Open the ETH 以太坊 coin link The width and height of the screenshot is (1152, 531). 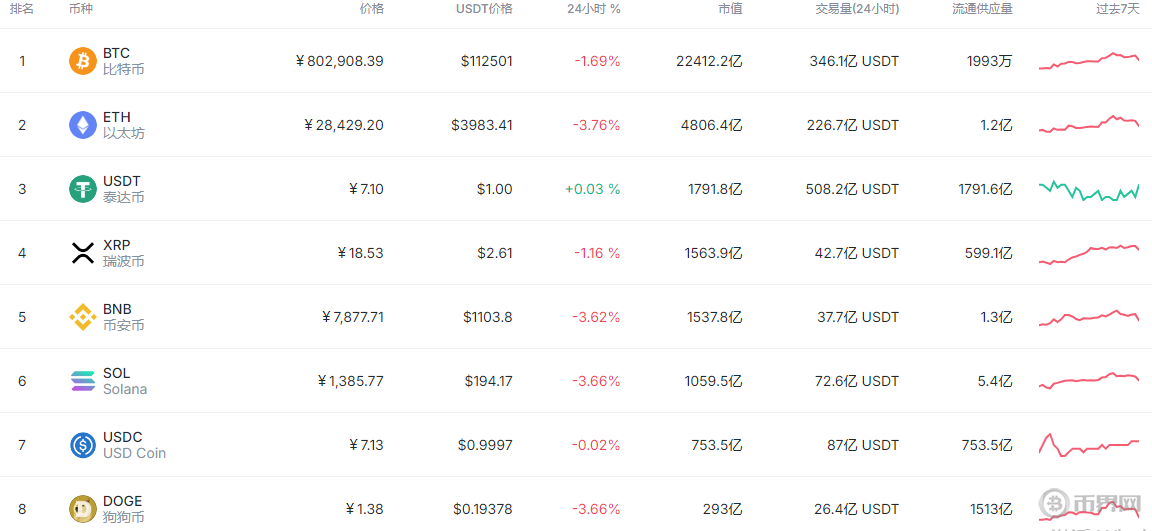point(123,125)
